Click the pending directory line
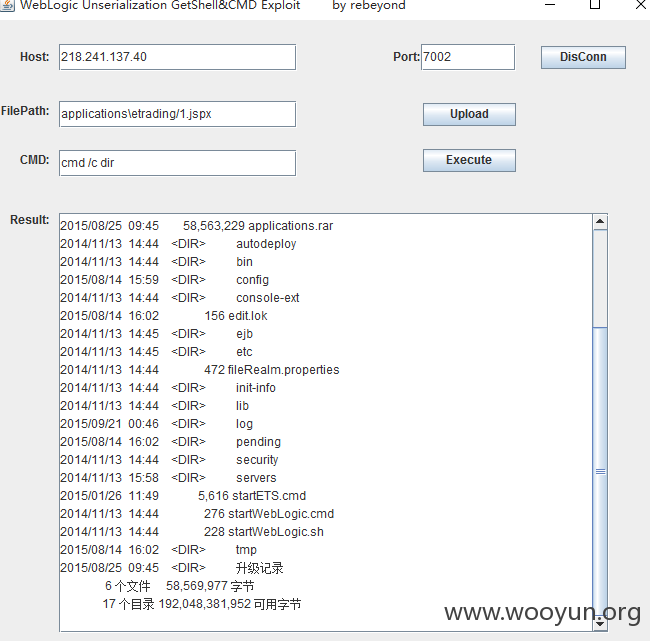650x641 pixels. 171,442
